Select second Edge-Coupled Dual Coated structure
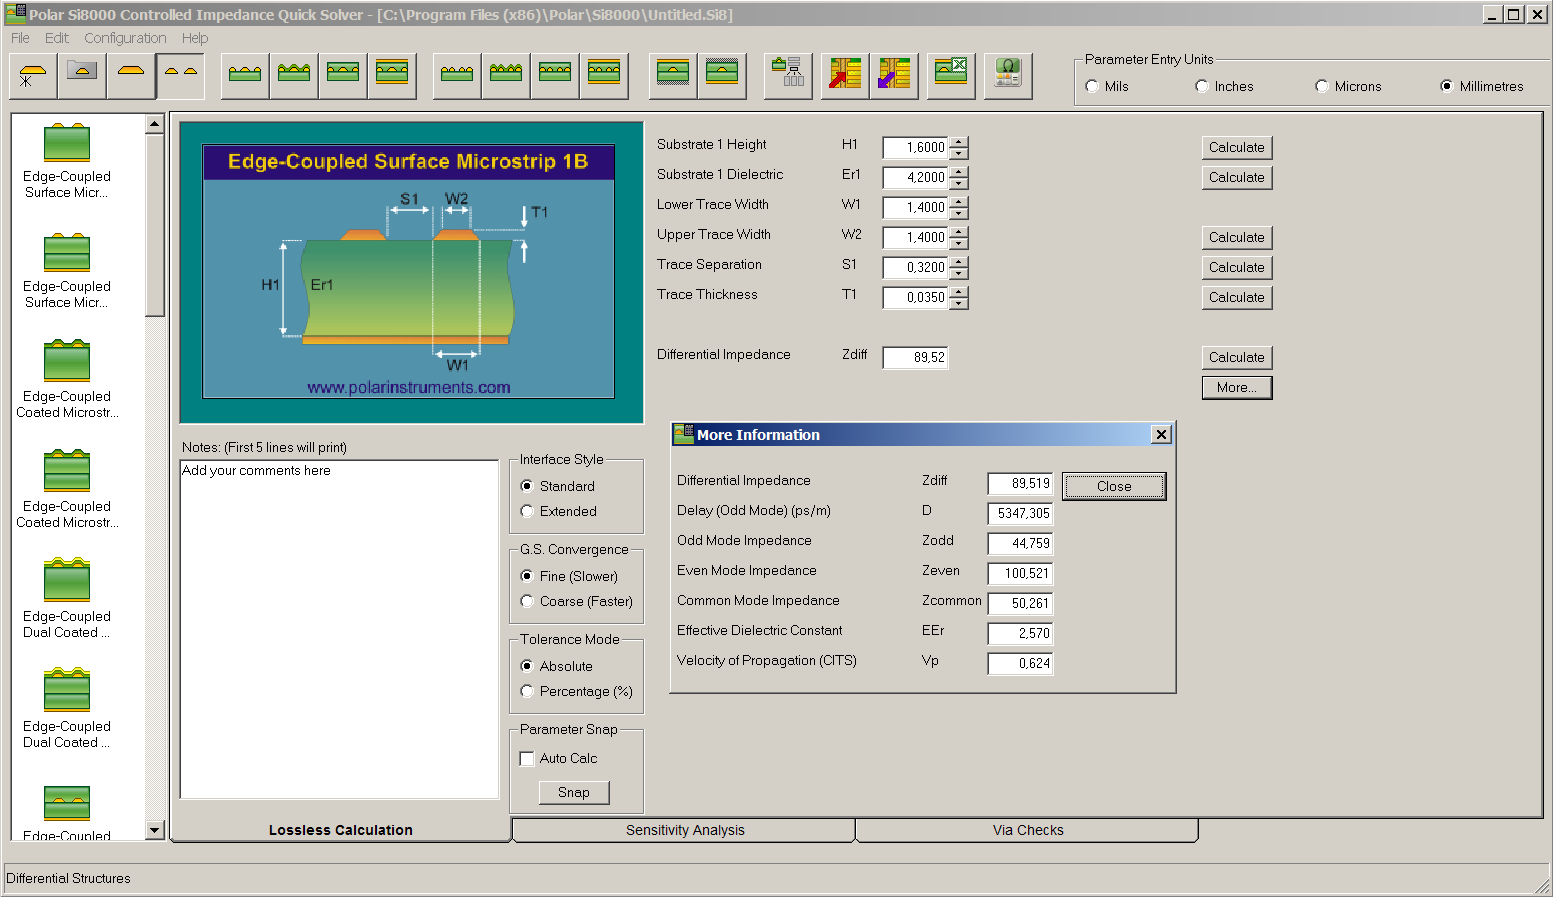 (67, 711)
